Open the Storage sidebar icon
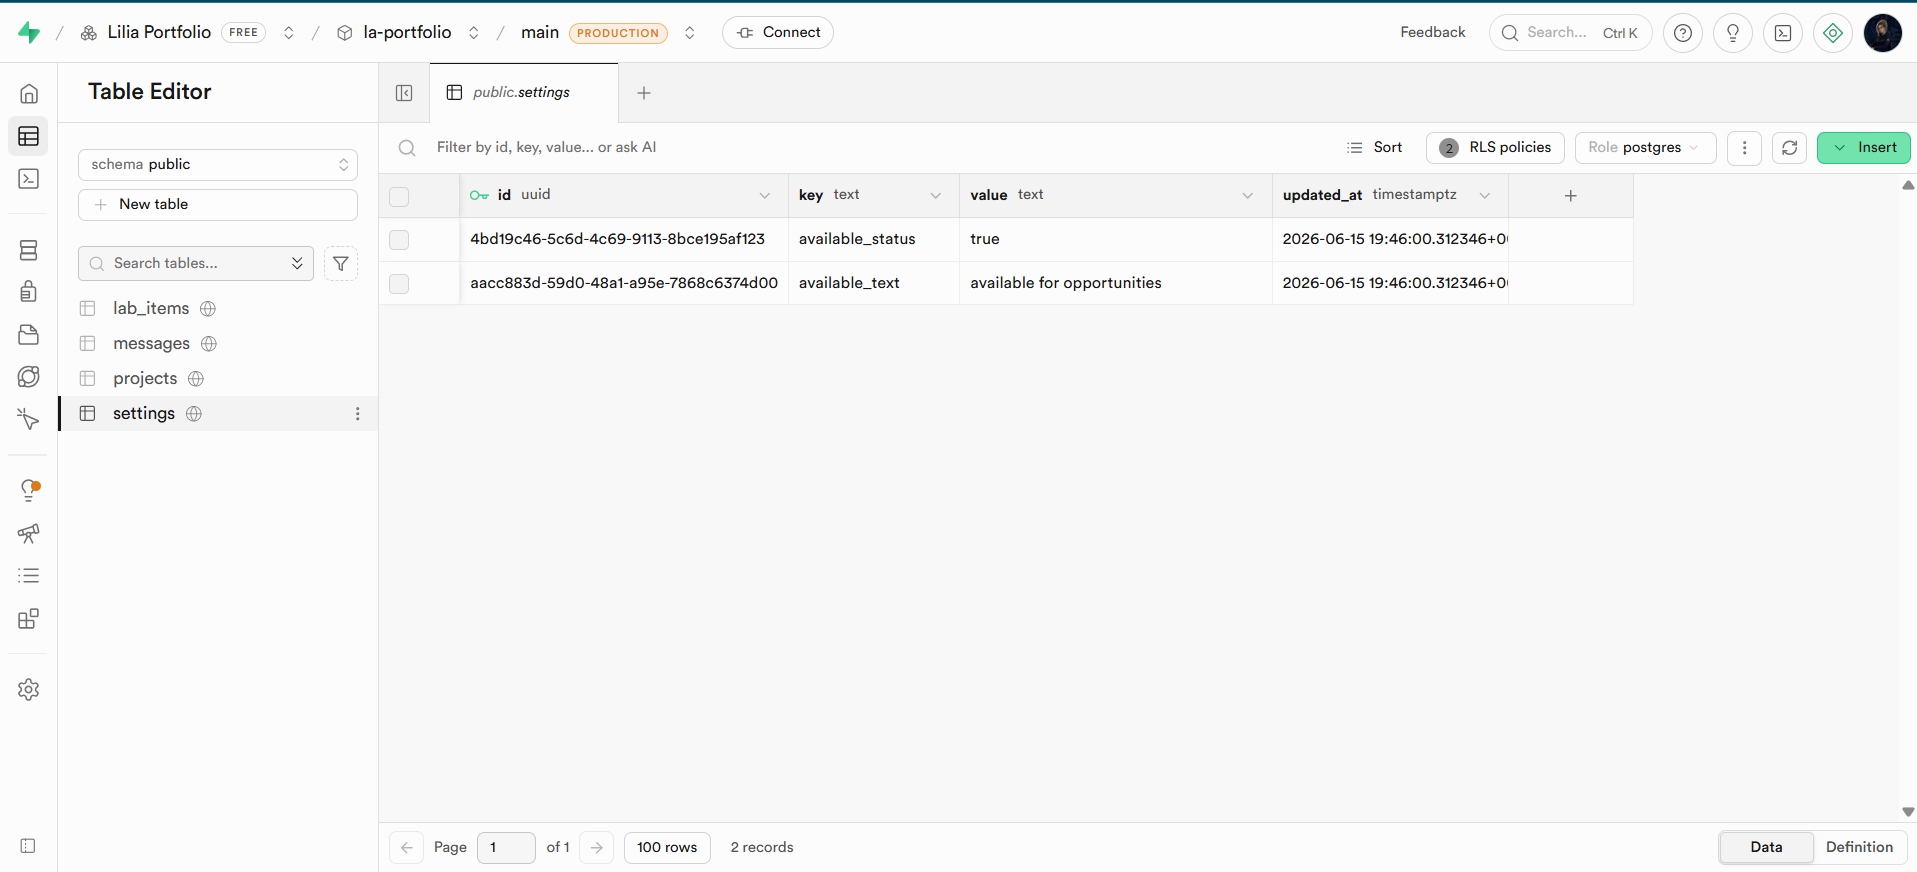The height and width of the screenshot is (872, 1917). 29,334
